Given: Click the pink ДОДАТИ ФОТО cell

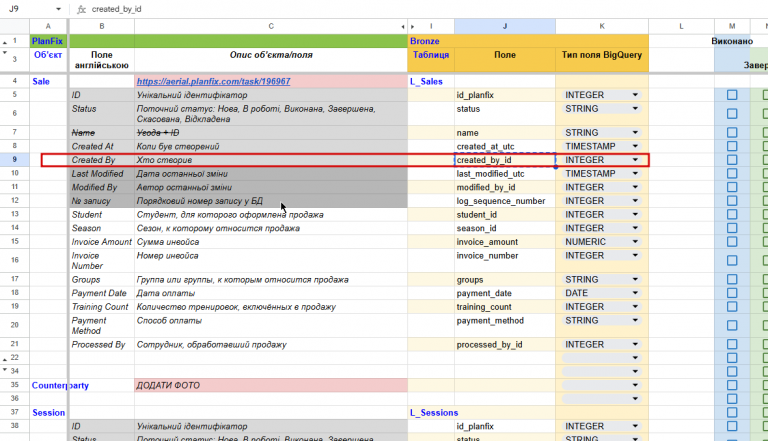Looking at the screenshot, I should coord(271,385).
